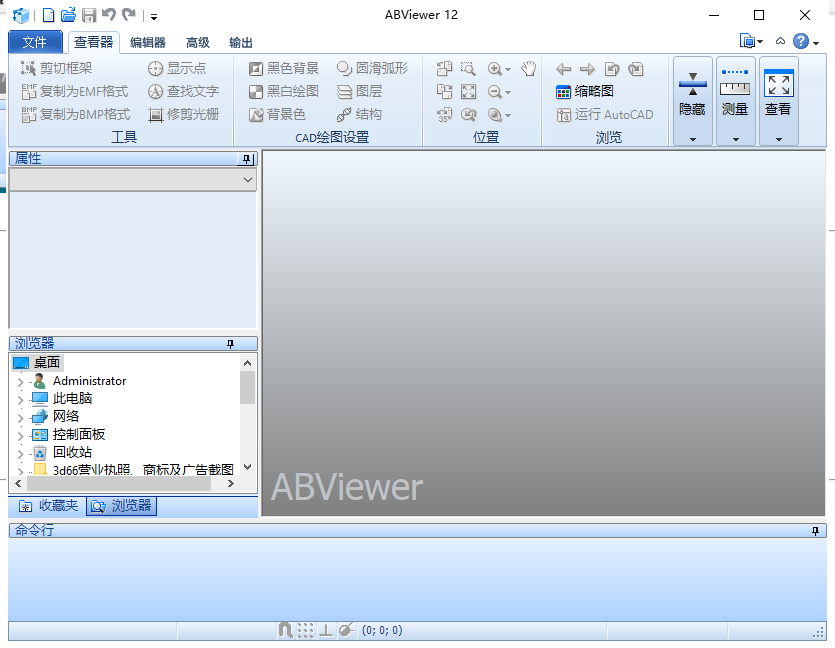Open the 文件 menu

[35, 42]
